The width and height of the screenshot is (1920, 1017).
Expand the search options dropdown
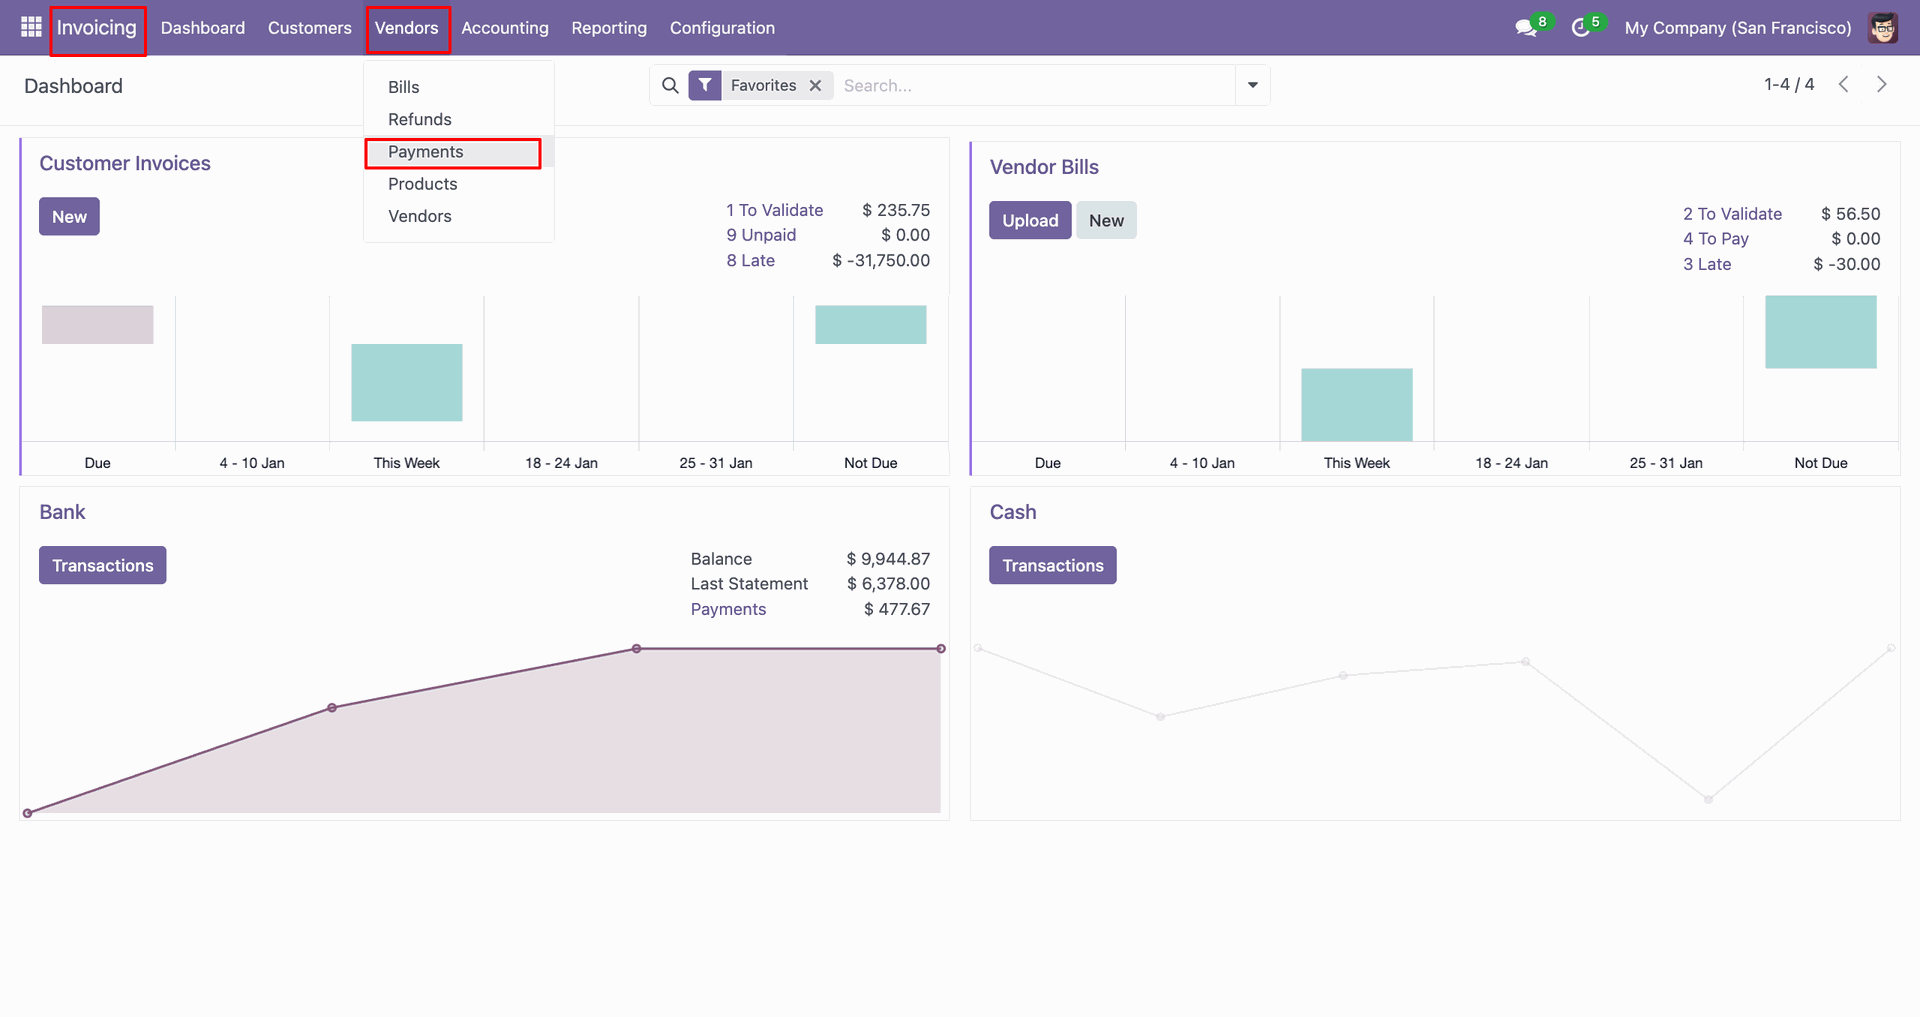coord(1252,86)
